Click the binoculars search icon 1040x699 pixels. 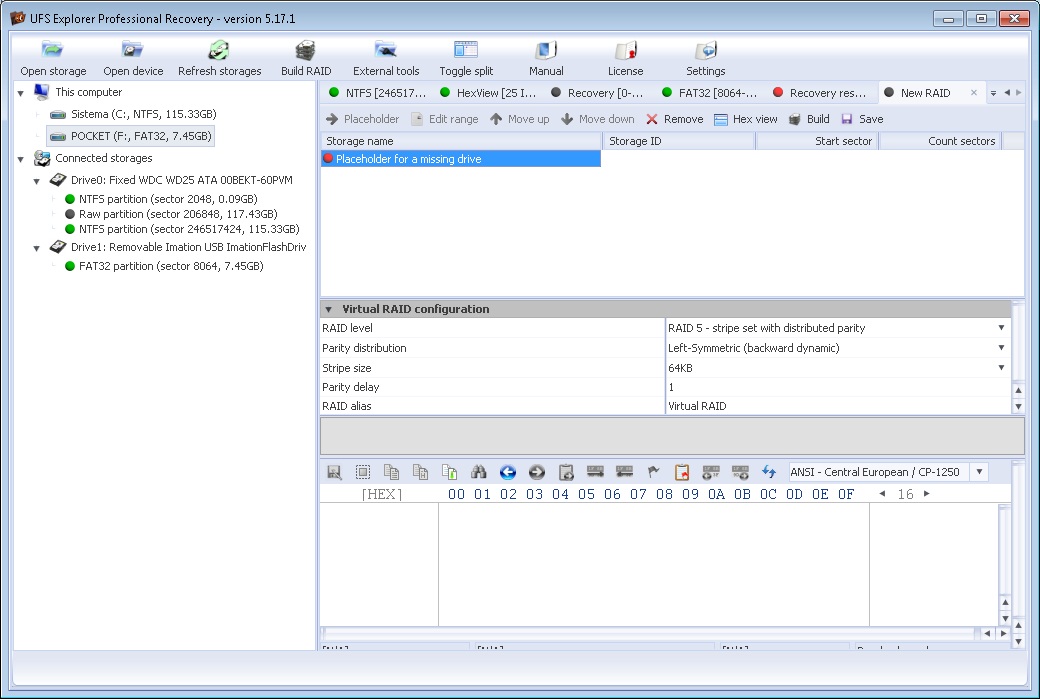(x=478, y=472)
